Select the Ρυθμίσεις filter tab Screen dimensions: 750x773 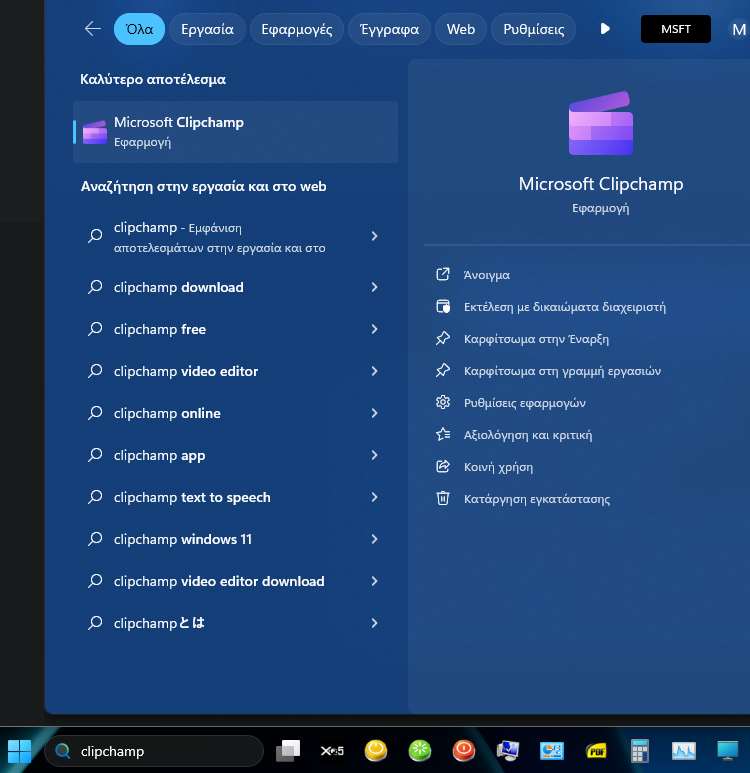click(534, 29)
